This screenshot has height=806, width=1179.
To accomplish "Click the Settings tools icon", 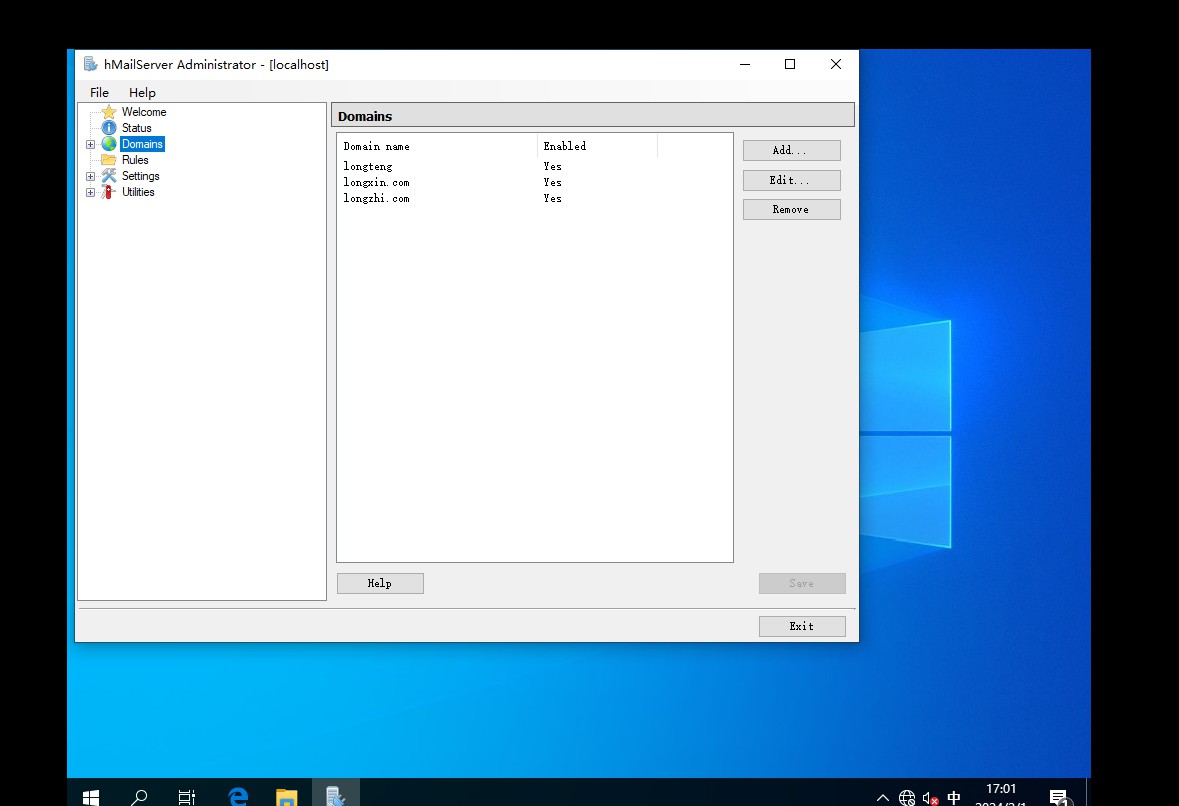I will [x=109, y=176].
